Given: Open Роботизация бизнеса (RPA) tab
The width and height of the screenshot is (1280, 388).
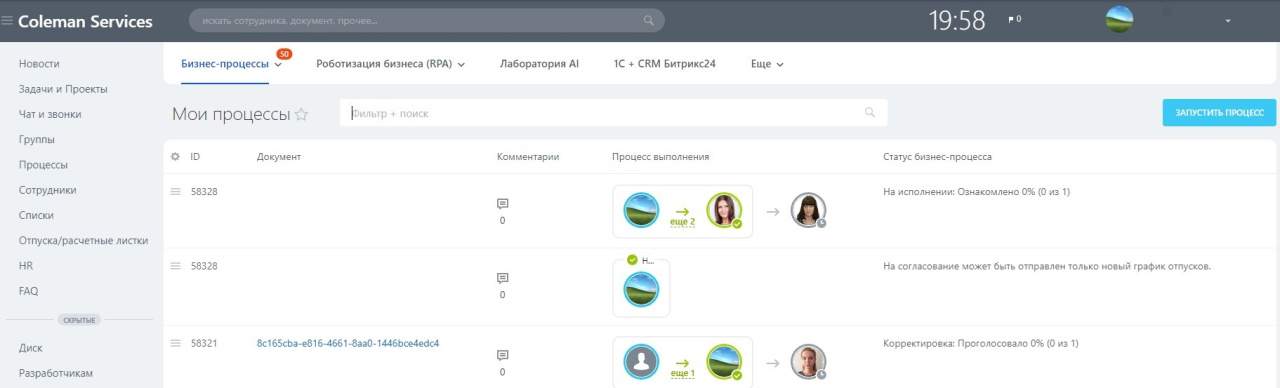Looking at the screenshot, I should 385,63.
